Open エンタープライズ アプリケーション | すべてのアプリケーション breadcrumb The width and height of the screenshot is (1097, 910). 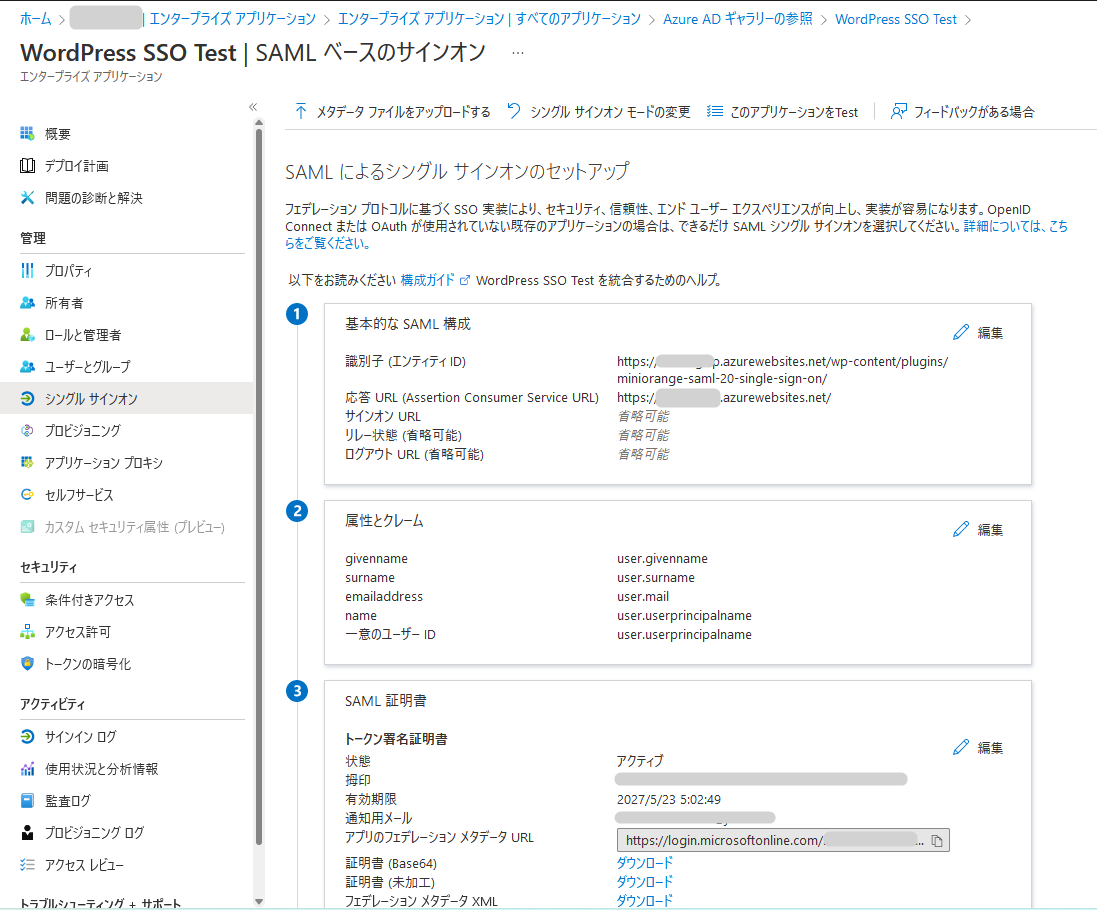pyautogui.click(x=489, y=19)
